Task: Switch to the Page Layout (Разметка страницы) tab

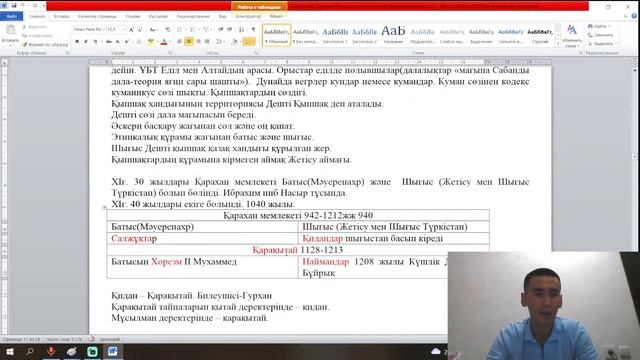Action: (97, 16)
